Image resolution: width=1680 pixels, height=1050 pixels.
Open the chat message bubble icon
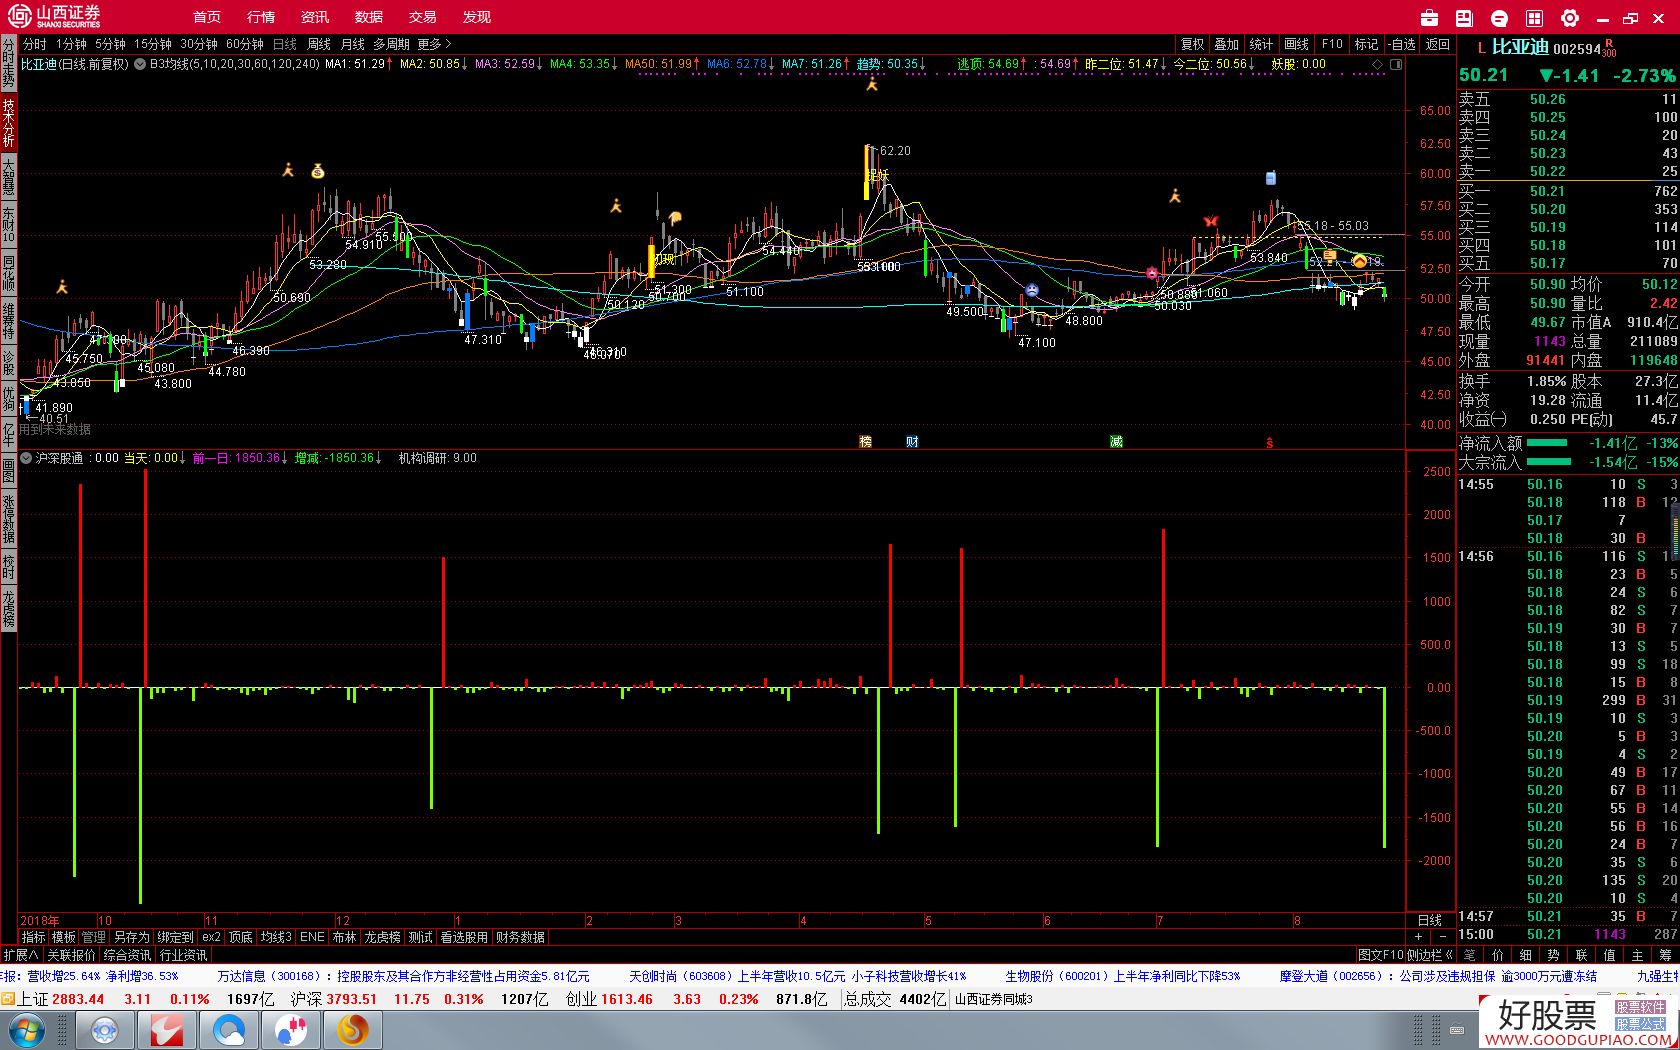[x=1499, y=18]
